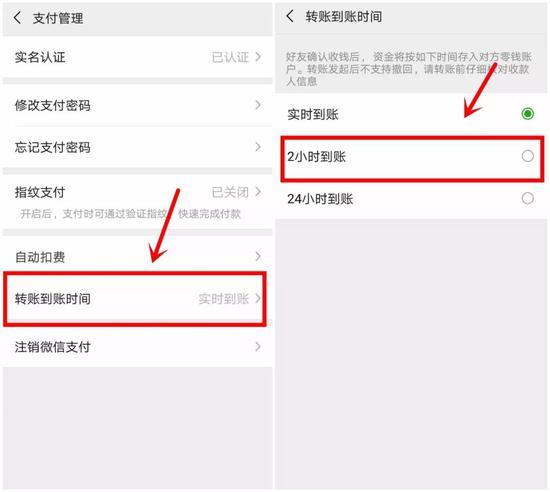The image size is (550, 492).
Task: Select the 实时到账 radio button
Action: tap(528, 114)
